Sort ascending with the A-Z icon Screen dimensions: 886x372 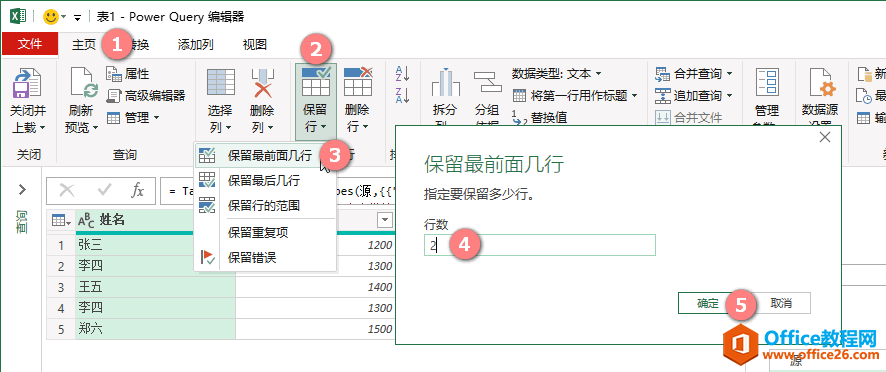[x=402, y=73]
